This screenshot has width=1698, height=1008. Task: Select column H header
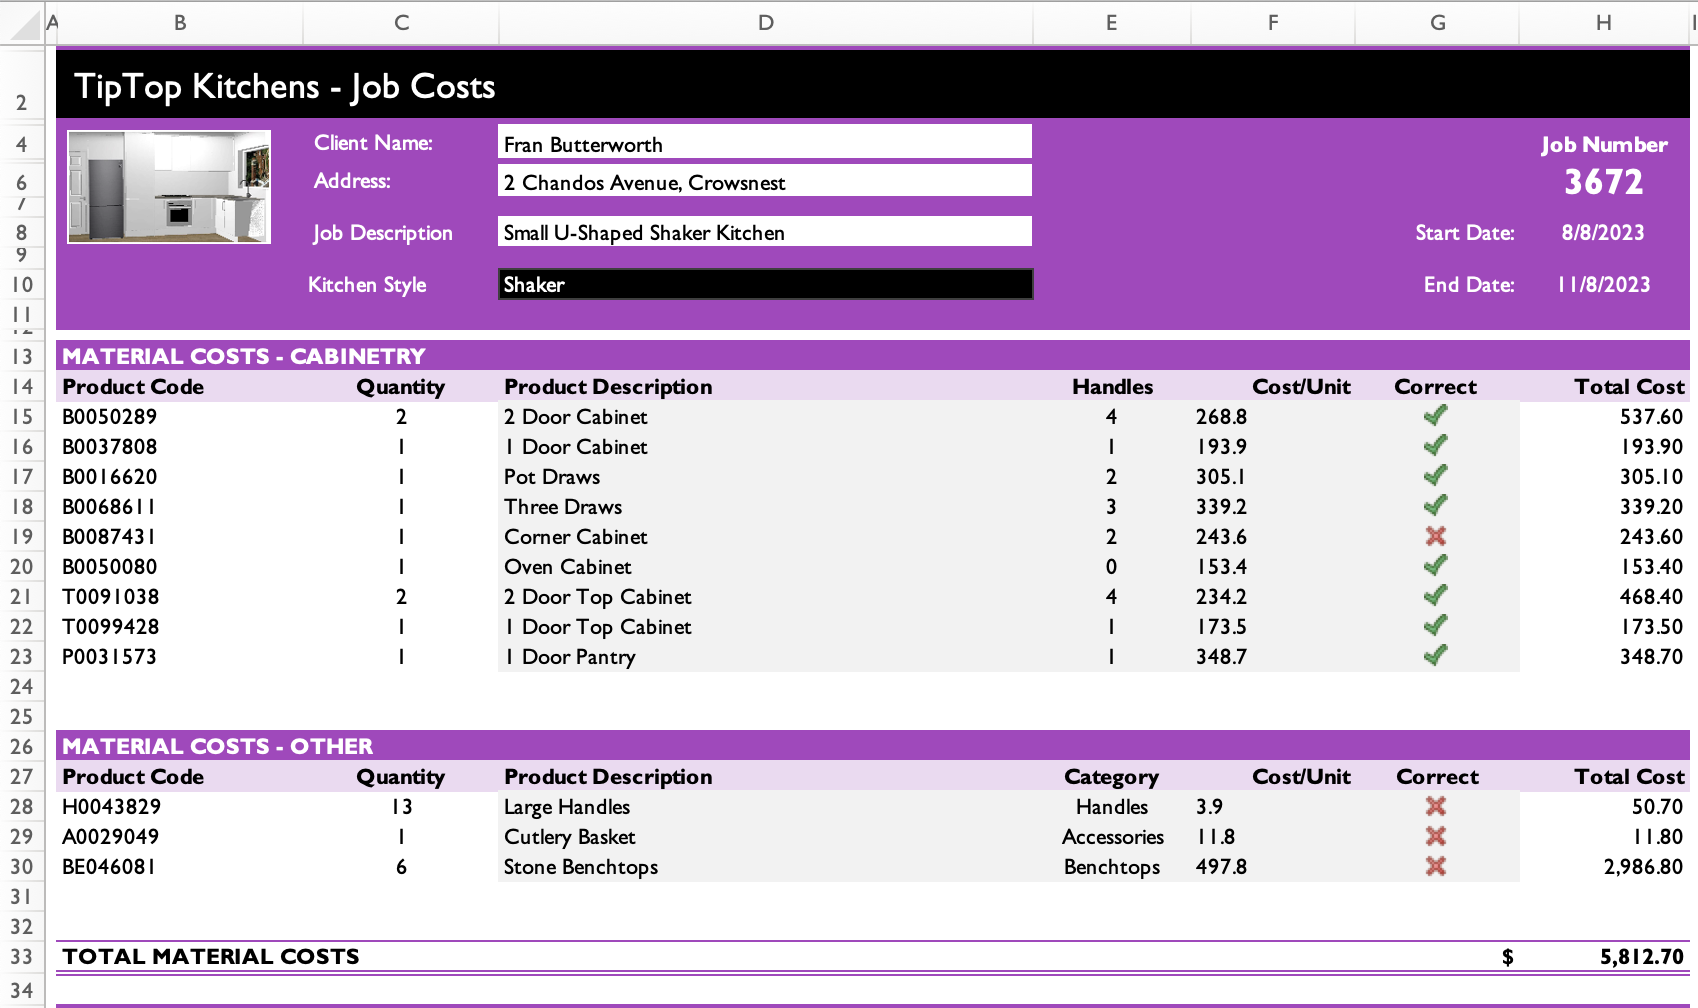tap(1604, 22)
